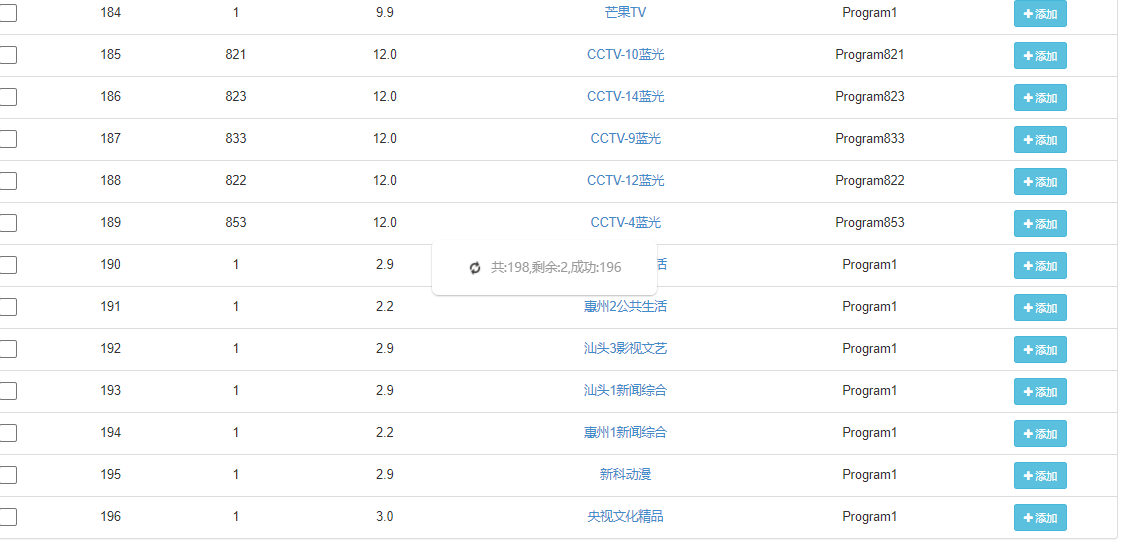1128x549 pixels.
Task: Click the add button for 芒果TV row
Action: pyautogui.click(x=1040, y=14)
